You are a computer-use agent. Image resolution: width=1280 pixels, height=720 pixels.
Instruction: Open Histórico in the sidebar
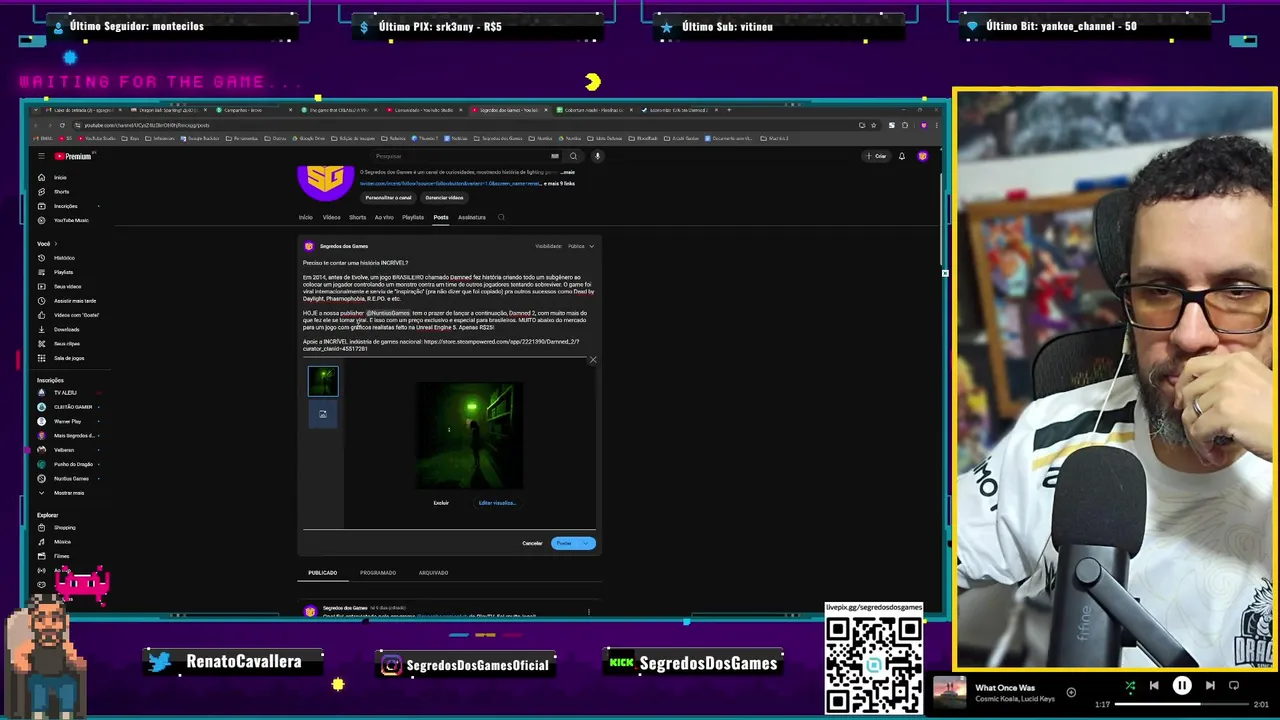(64, 258)
